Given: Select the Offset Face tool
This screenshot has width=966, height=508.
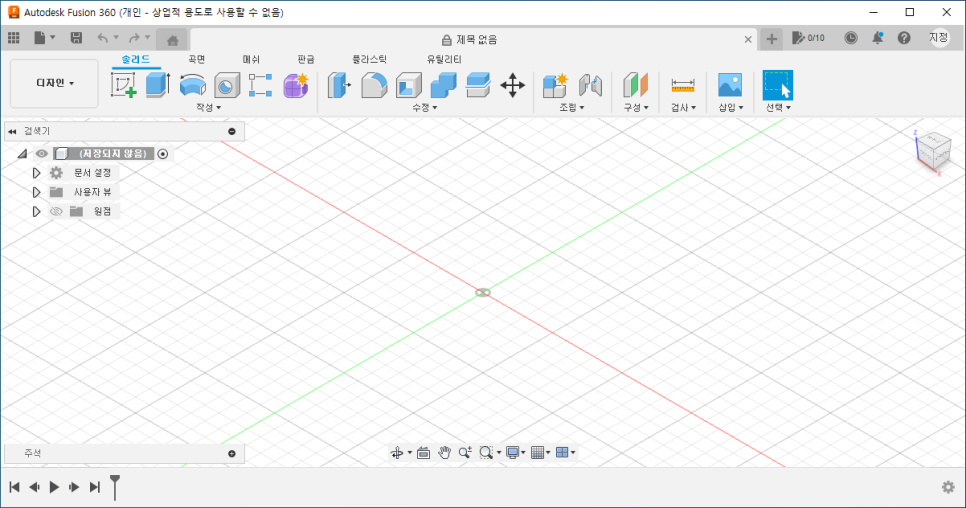Looking at the screenshot, I should [x=478, y=85].
